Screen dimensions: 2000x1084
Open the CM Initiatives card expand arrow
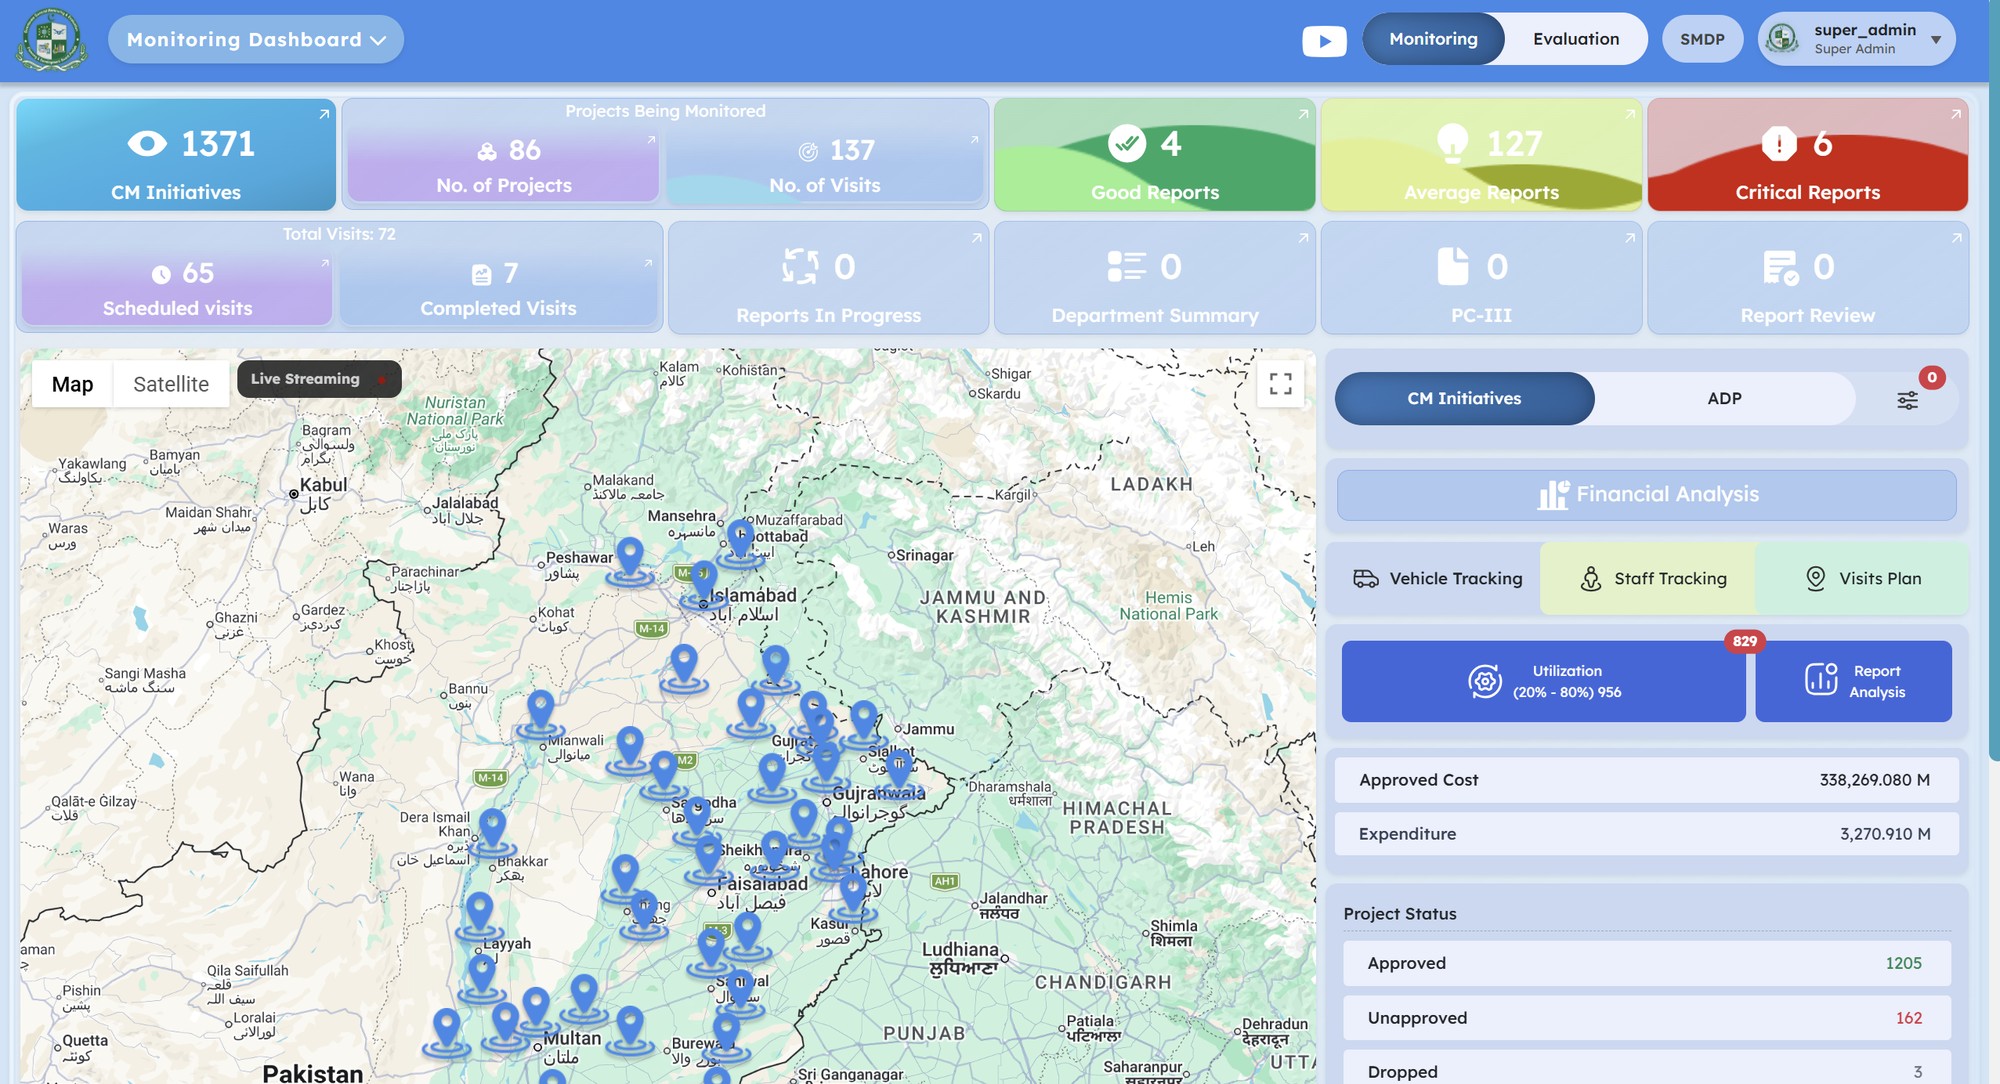[x=324, y=114]
